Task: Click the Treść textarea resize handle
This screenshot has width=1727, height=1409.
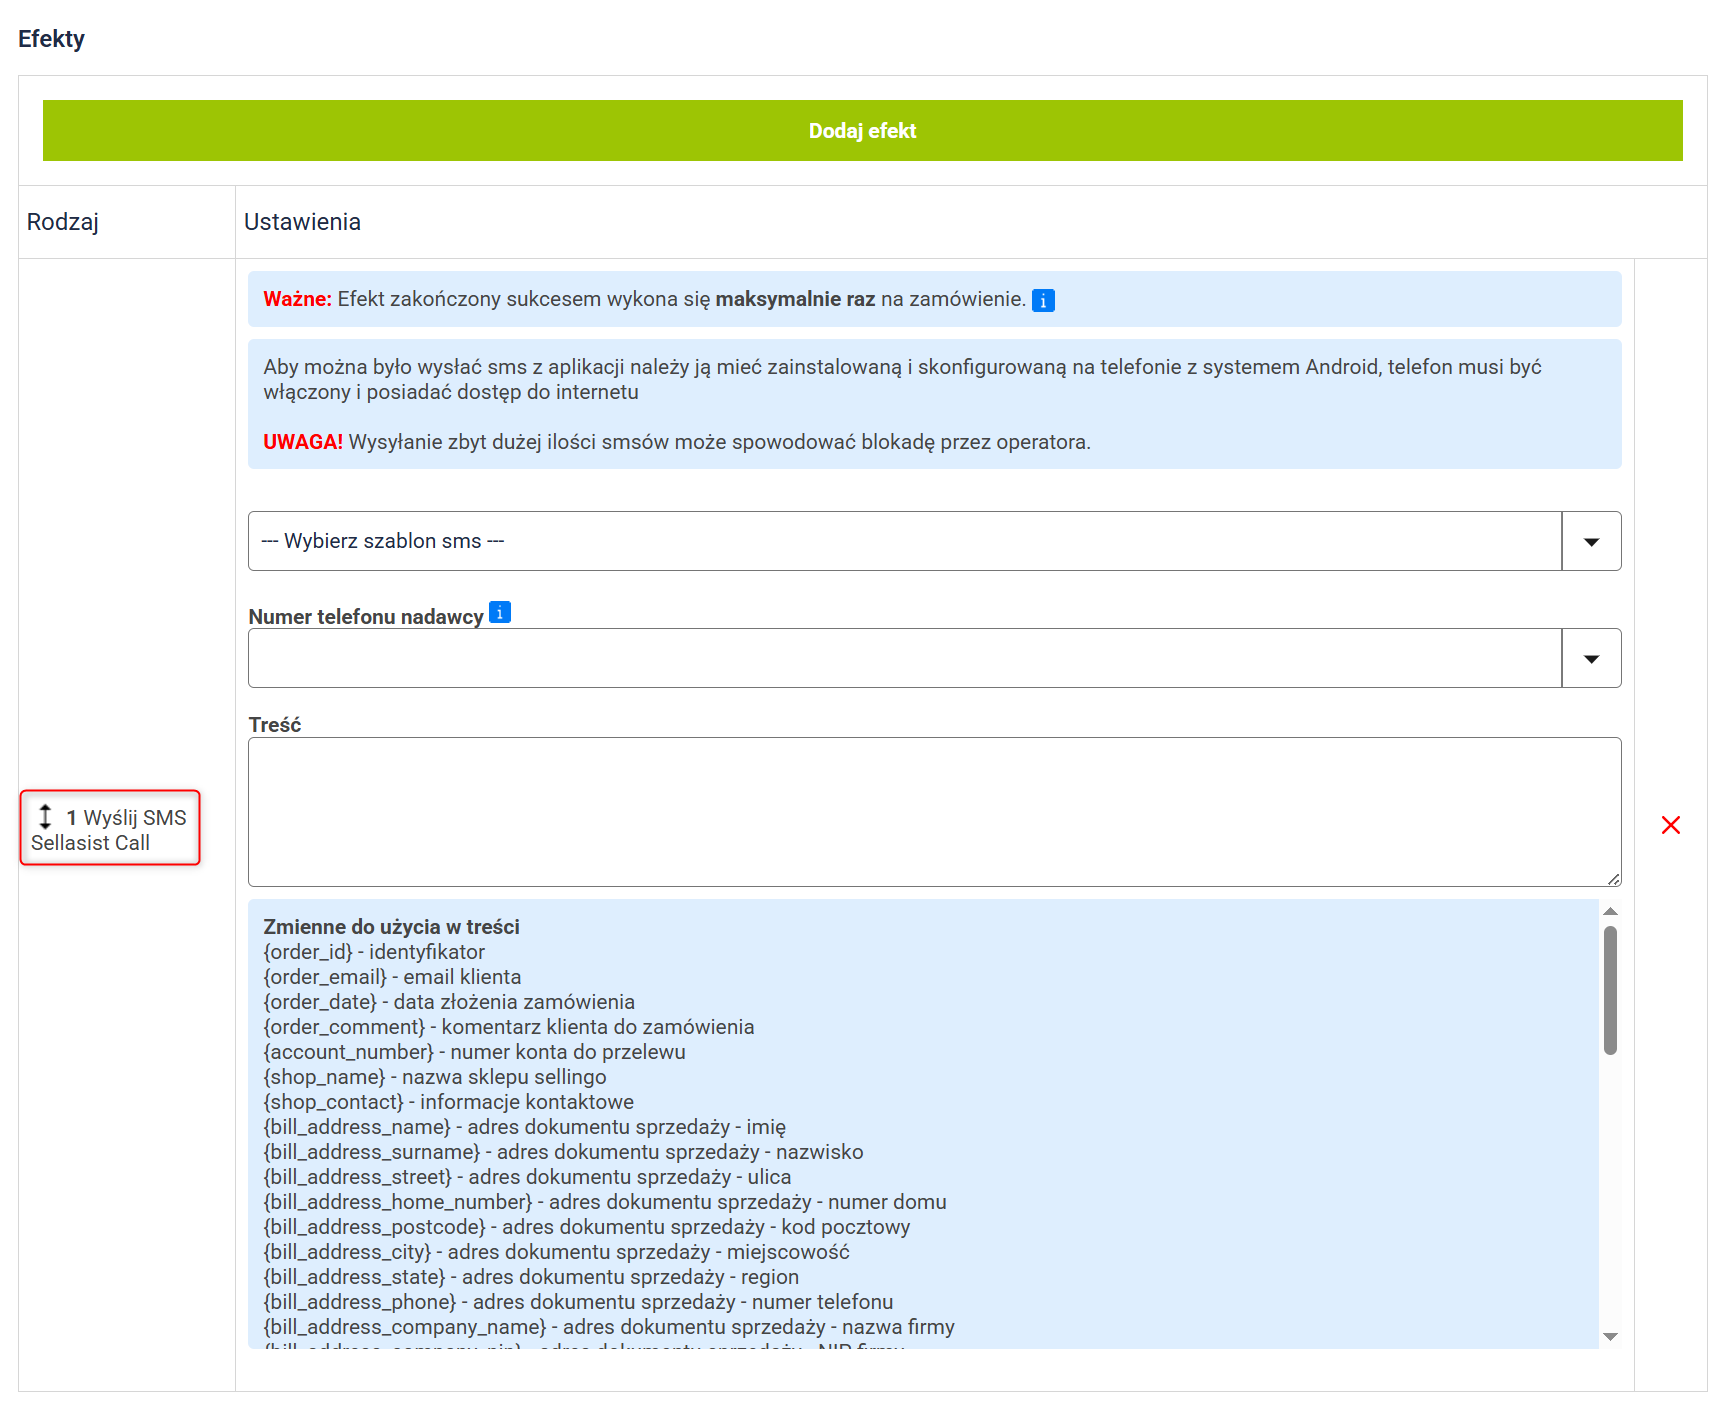Action: pos(1613,879)
